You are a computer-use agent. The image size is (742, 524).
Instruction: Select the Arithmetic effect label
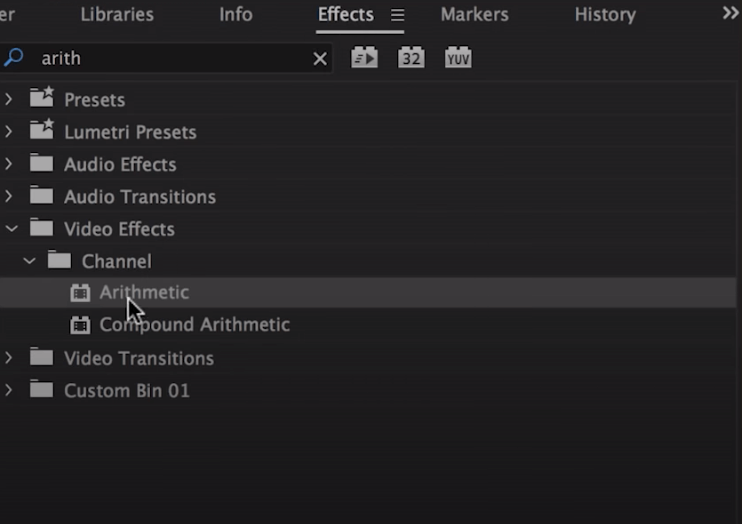pos(144,293)
